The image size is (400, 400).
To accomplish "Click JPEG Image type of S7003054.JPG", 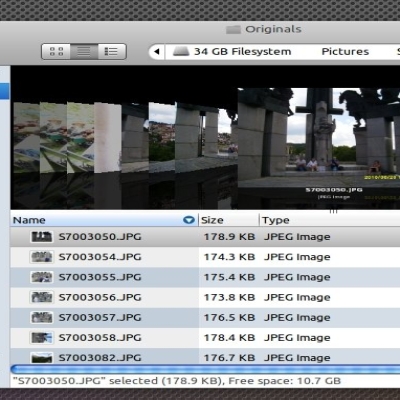I will (x=297, y=257).
